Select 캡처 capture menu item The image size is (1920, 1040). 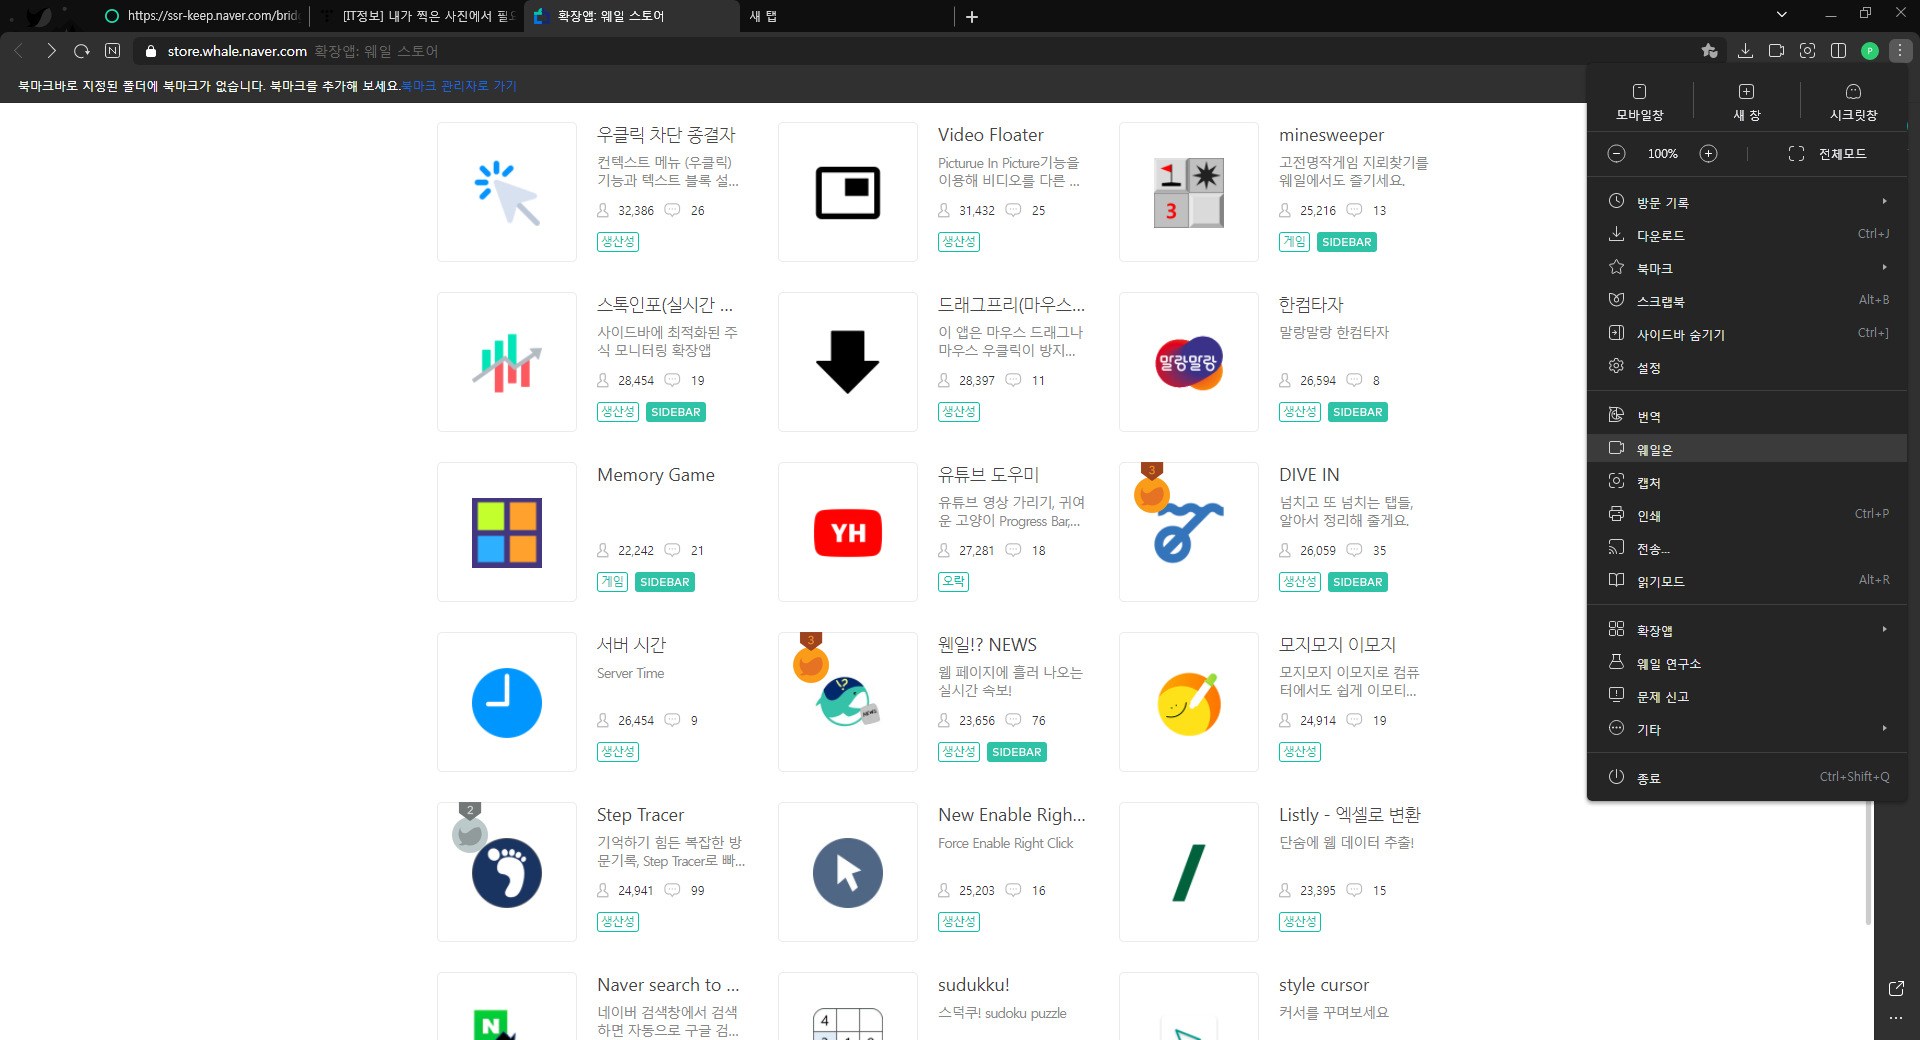pos(1747,482)
